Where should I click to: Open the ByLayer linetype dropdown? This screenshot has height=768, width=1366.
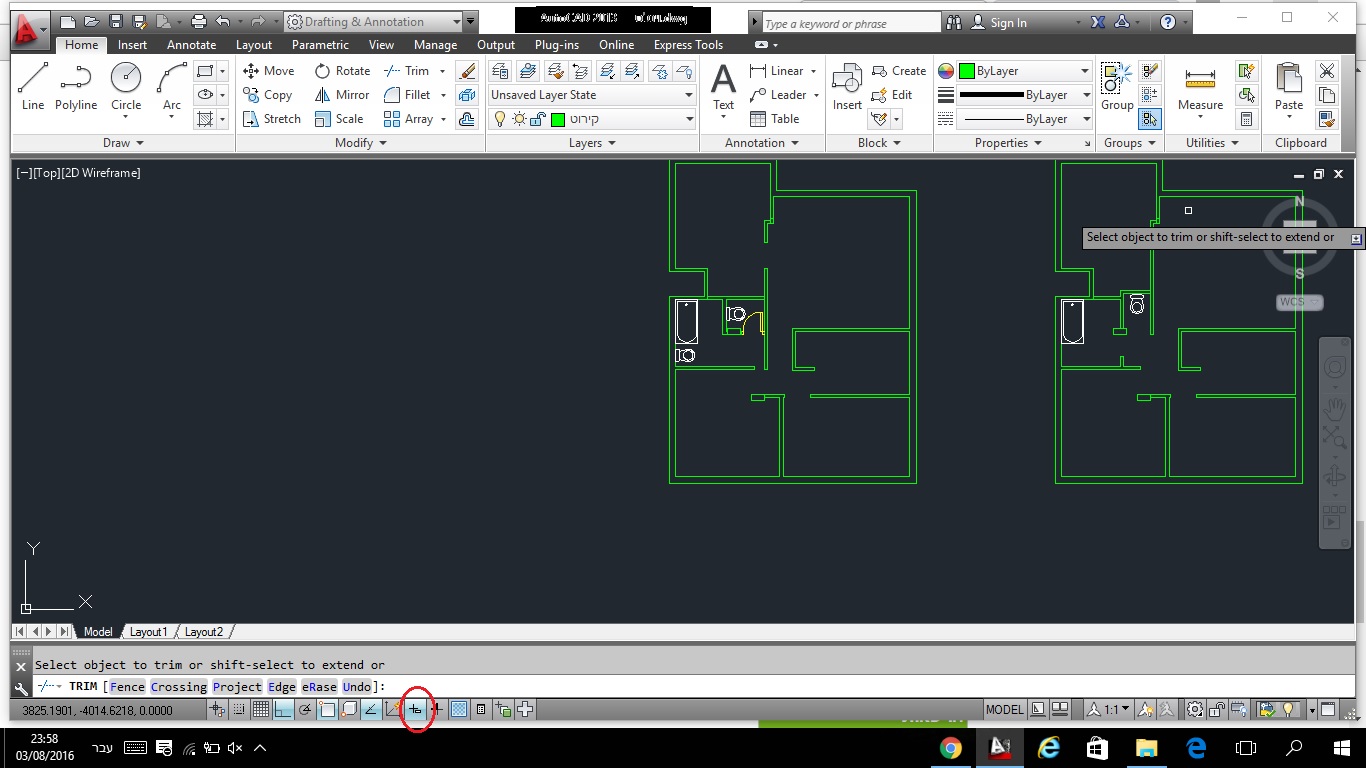click(x=1024, y=119)
